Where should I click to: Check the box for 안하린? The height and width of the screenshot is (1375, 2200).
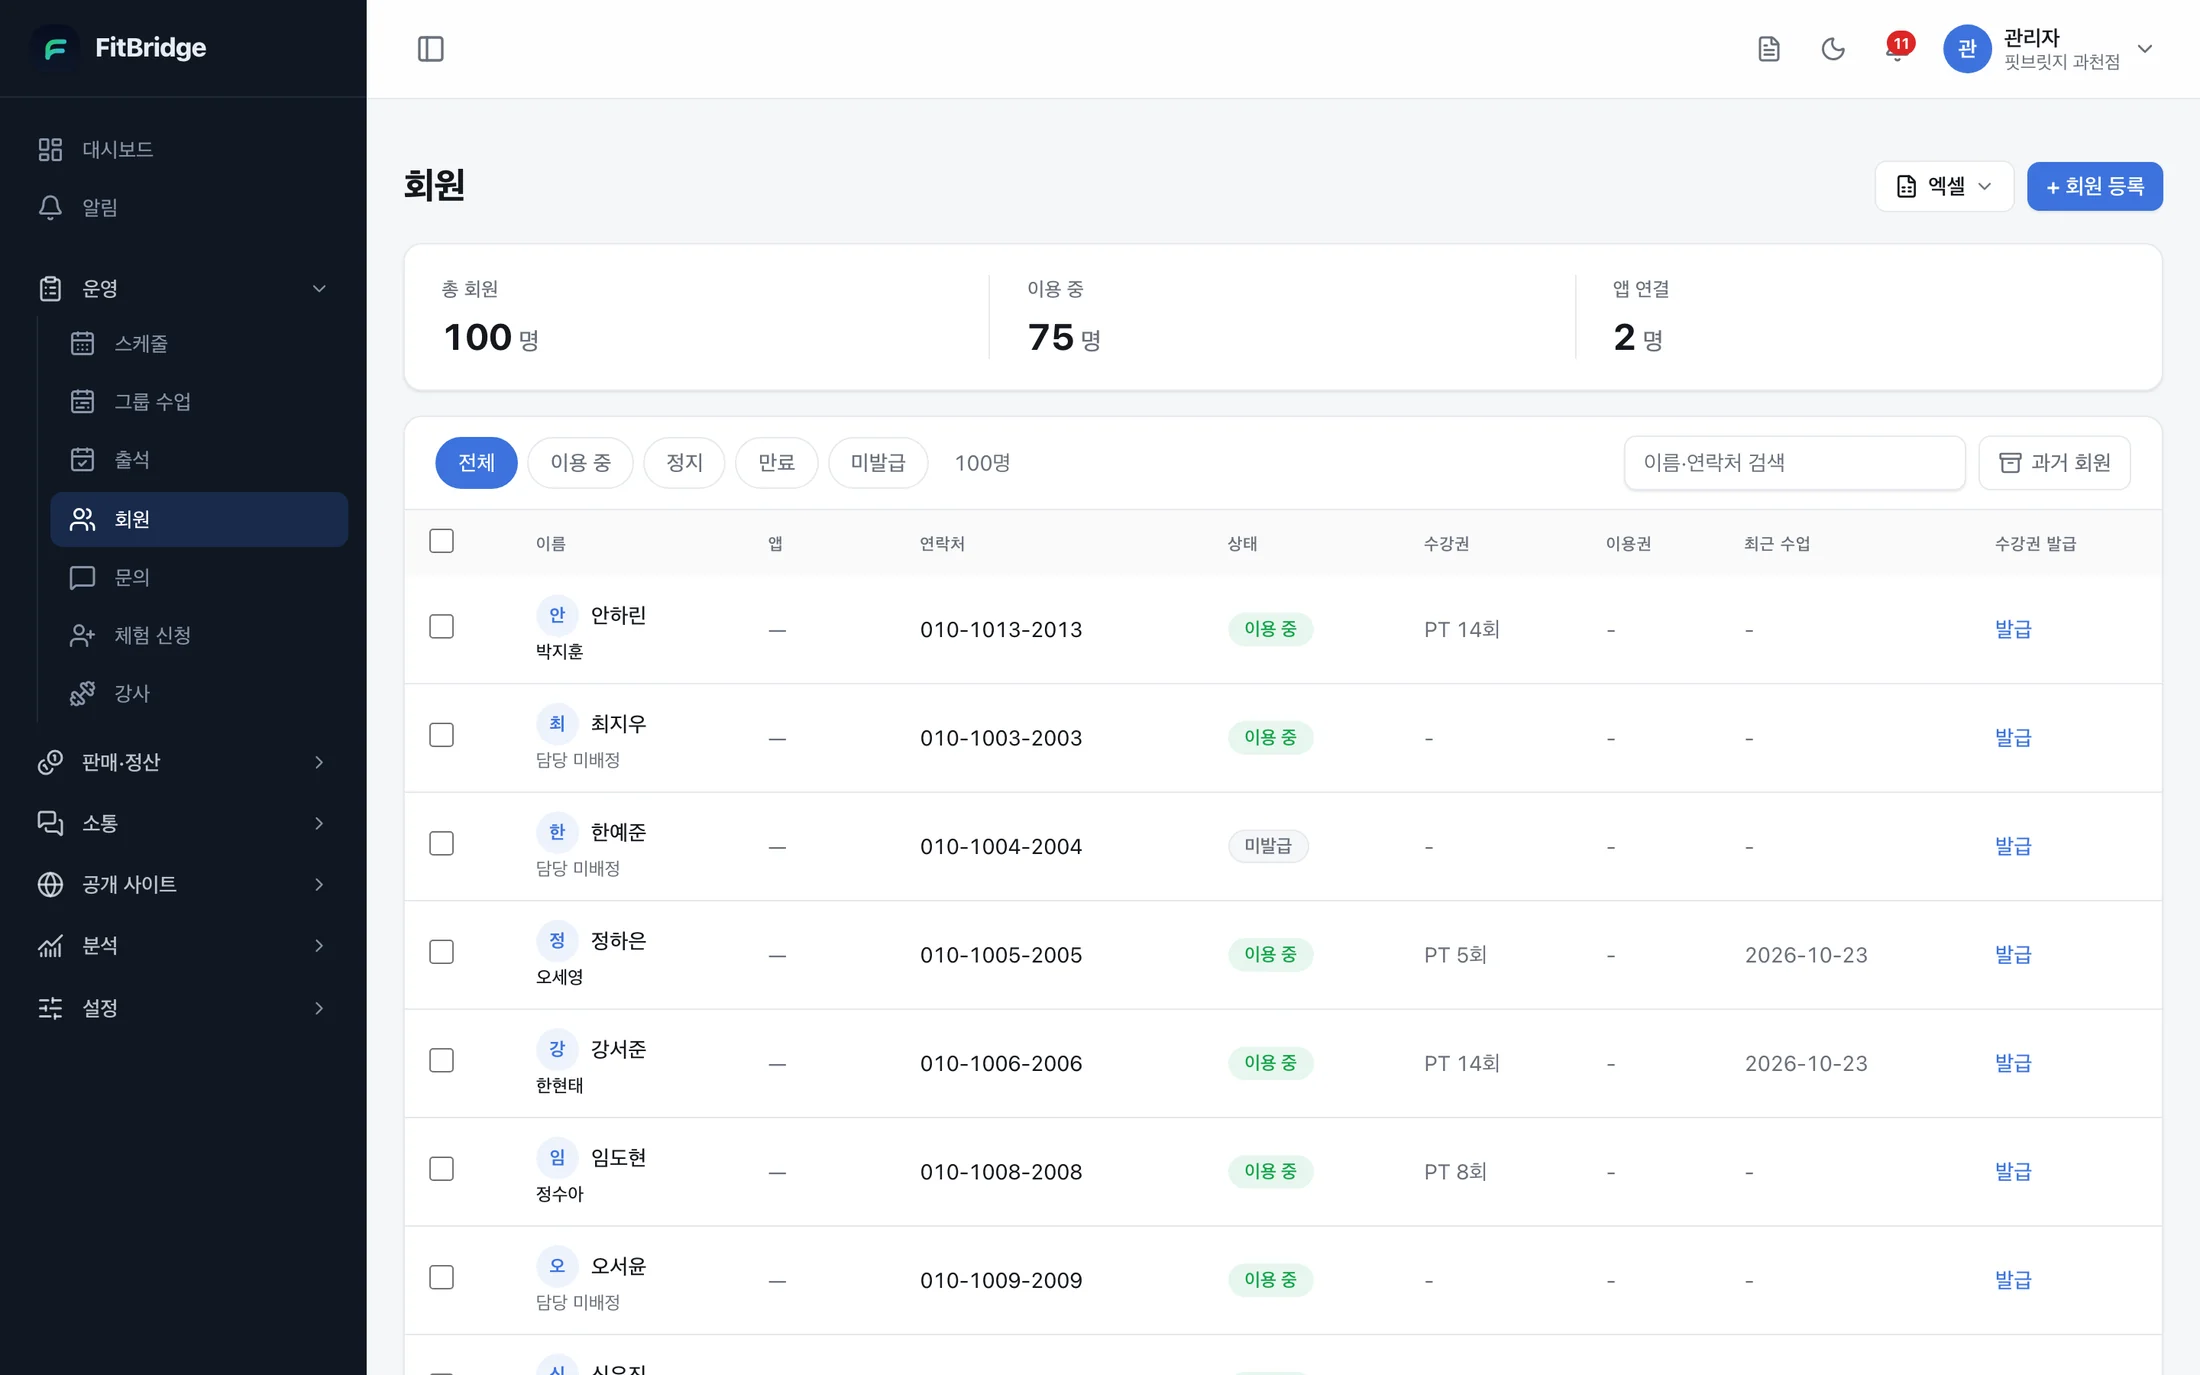441,626
